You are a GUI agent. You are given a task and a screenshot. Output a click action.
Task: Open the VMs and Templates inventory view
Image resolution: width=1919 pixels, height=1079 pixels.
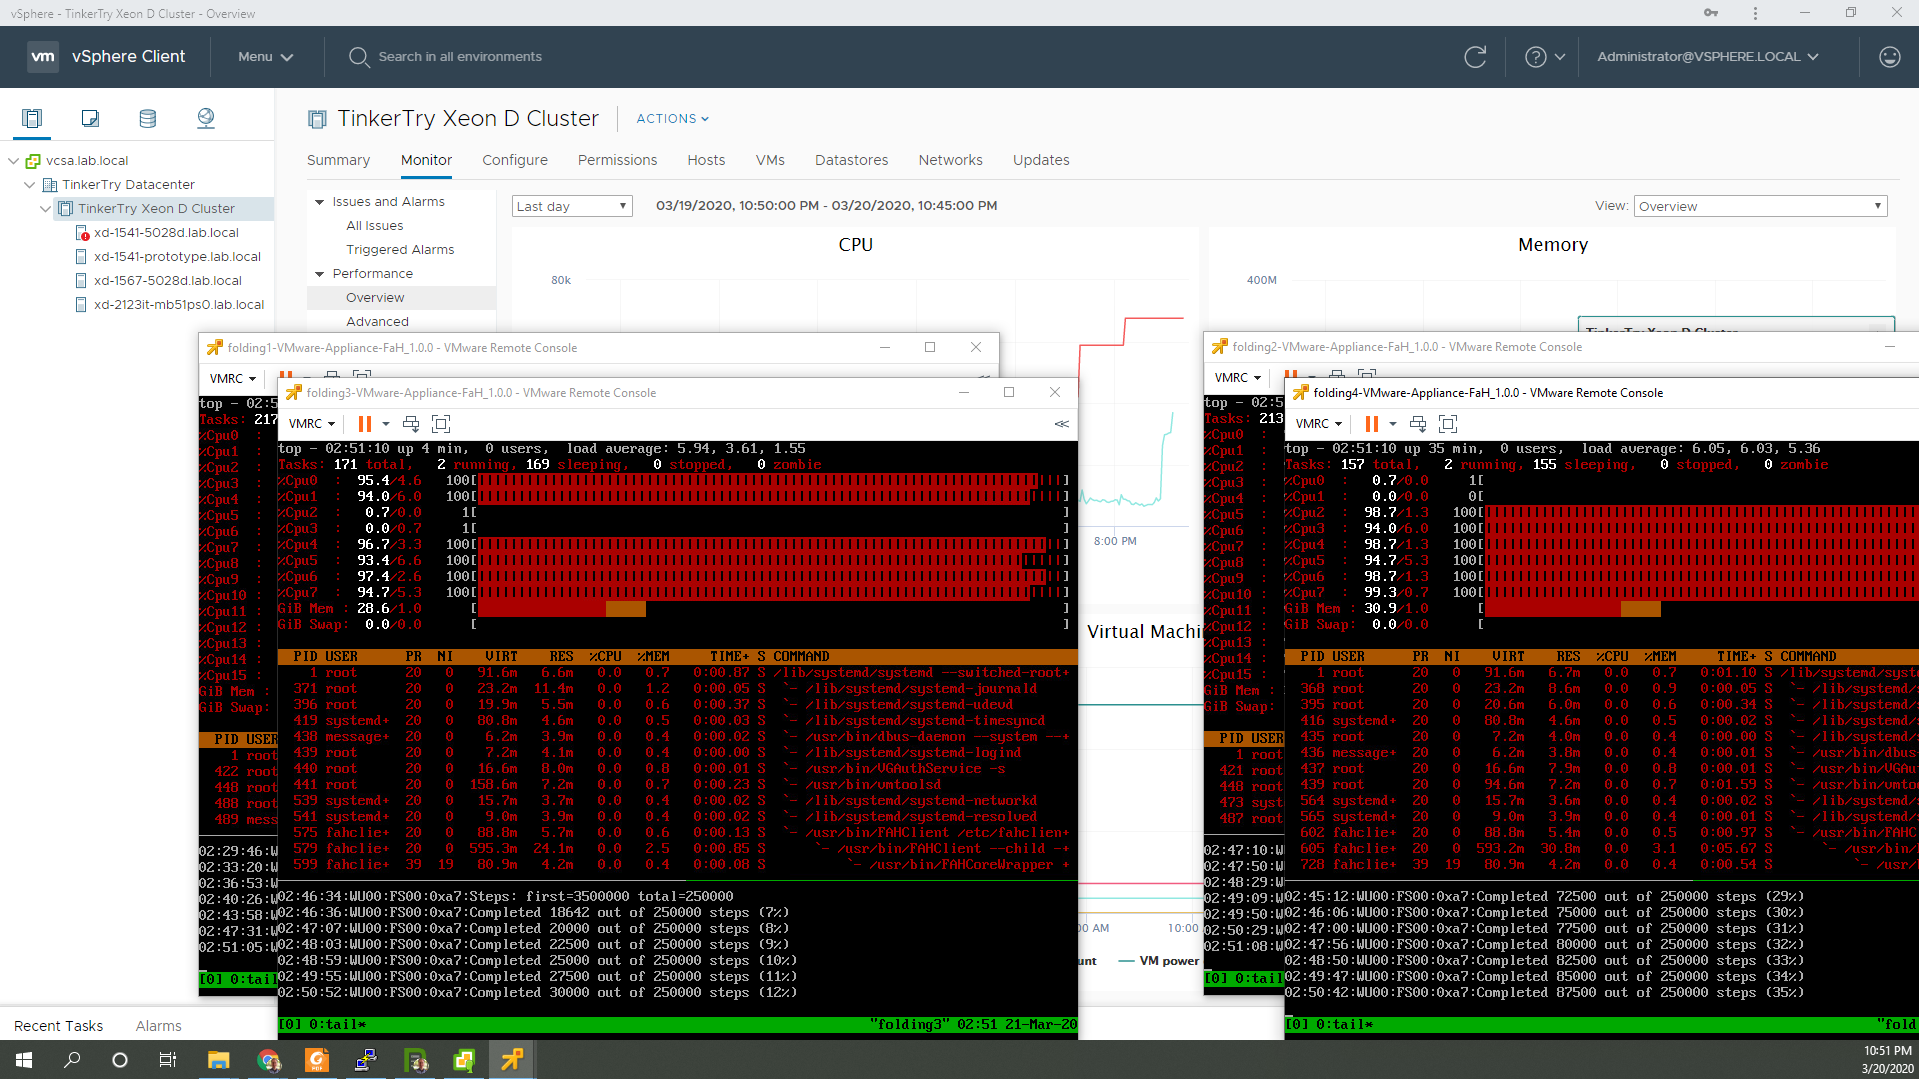pyautogui.click(x=90, y=119)
